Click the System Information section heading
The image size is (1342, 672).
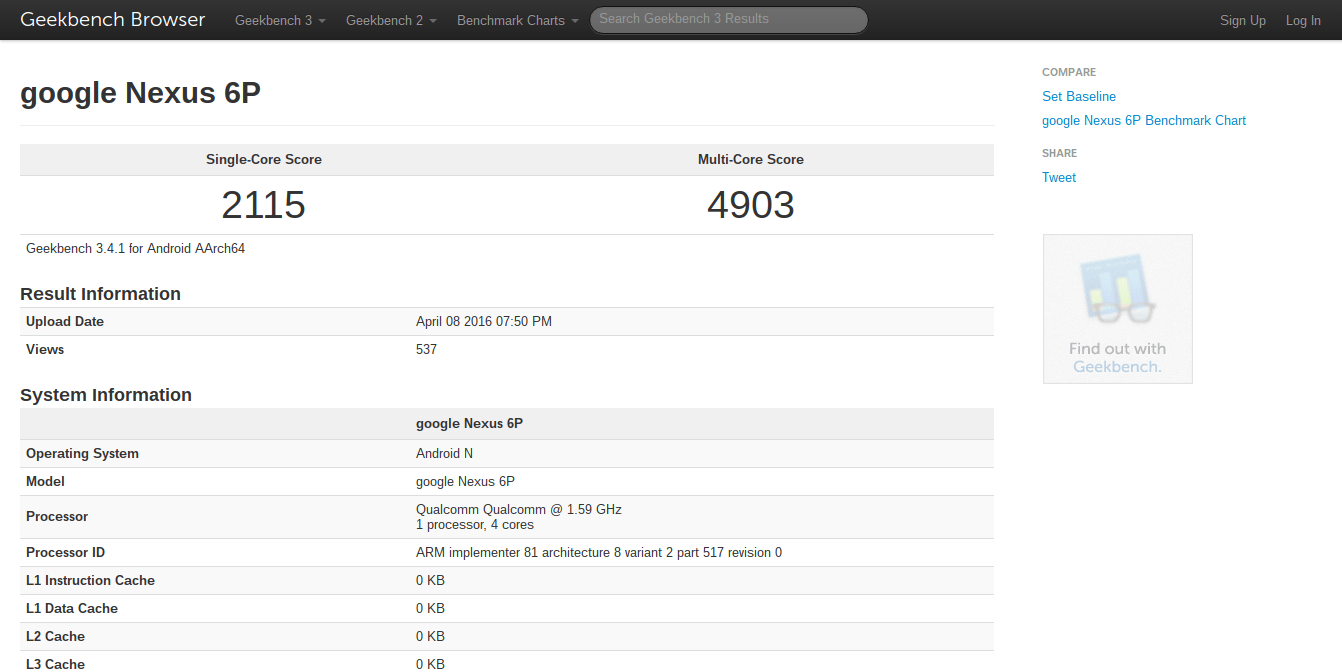click(106, 395)
